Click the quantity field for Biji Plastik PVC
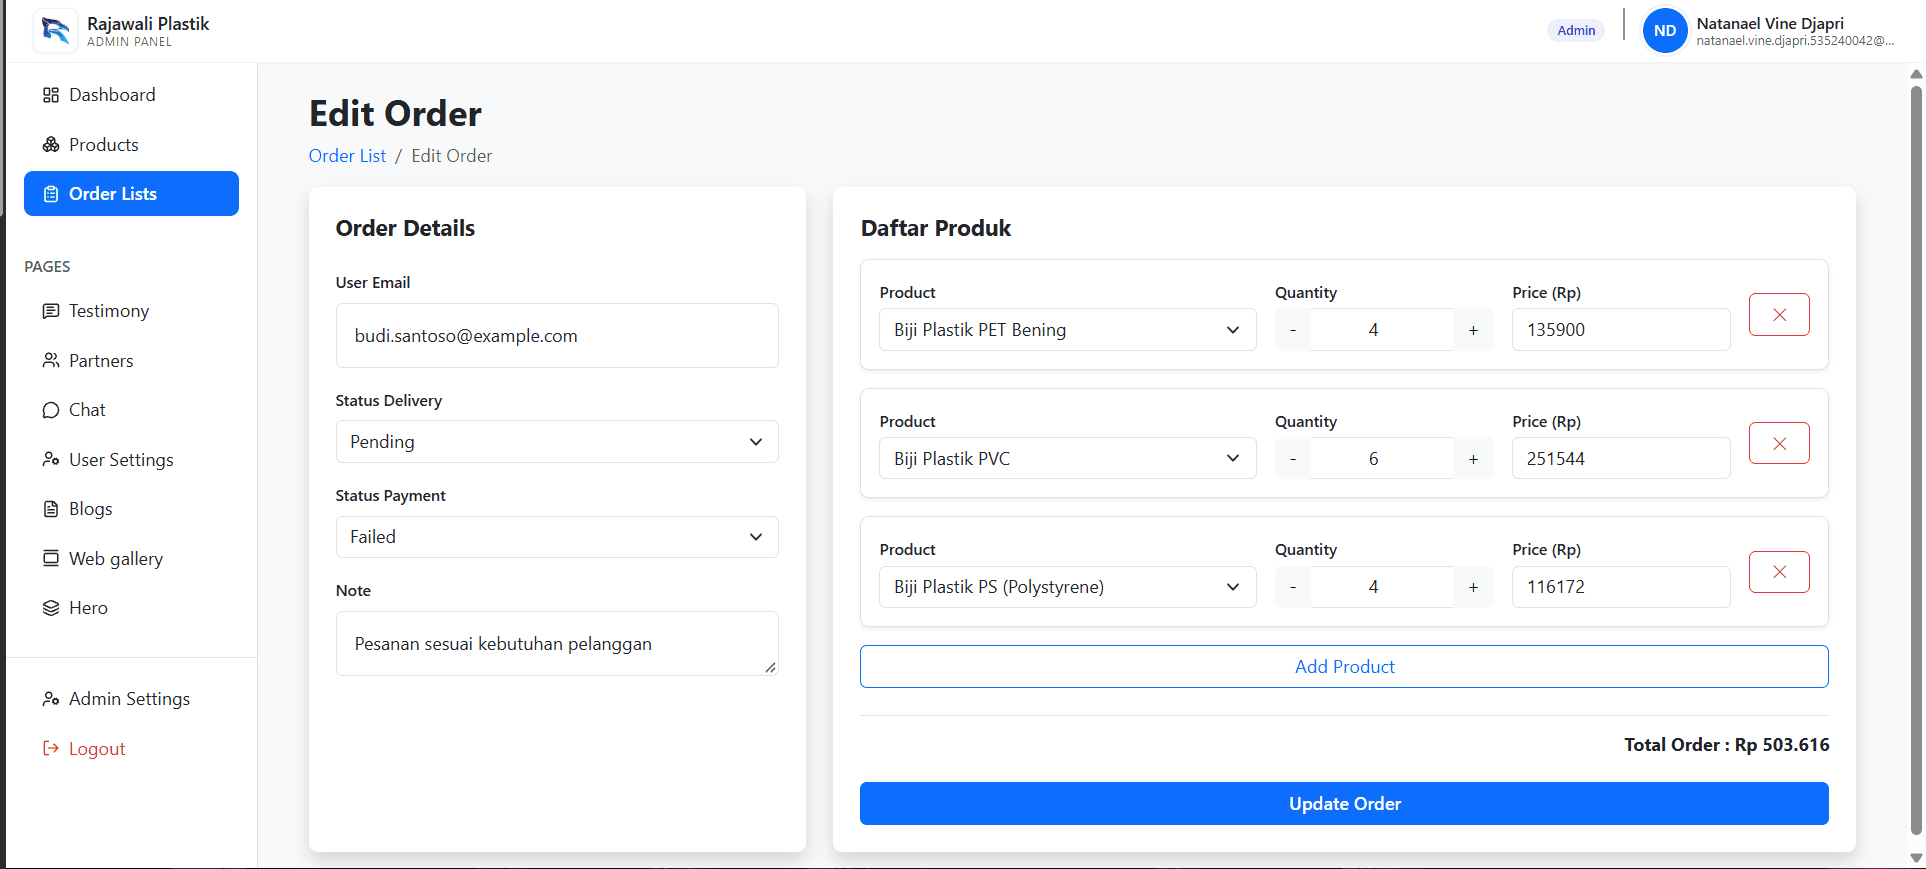 (x=1382, y=459)
